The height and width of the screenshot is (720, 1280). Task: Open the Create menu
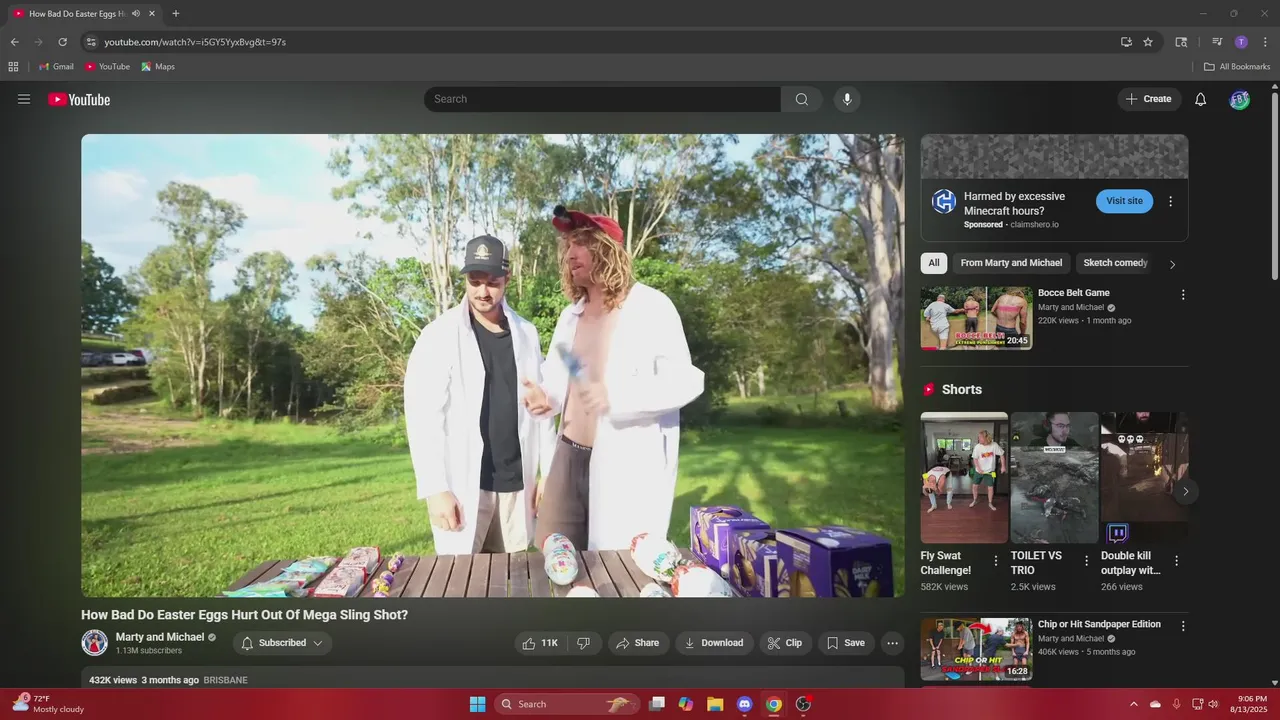1149,99
